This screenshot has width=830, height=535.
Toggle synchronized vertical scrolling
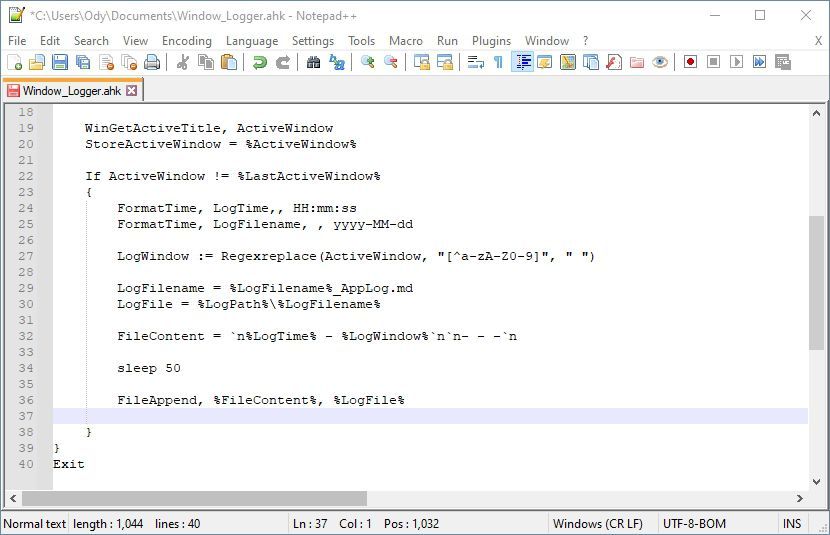[x=421, y=62]
